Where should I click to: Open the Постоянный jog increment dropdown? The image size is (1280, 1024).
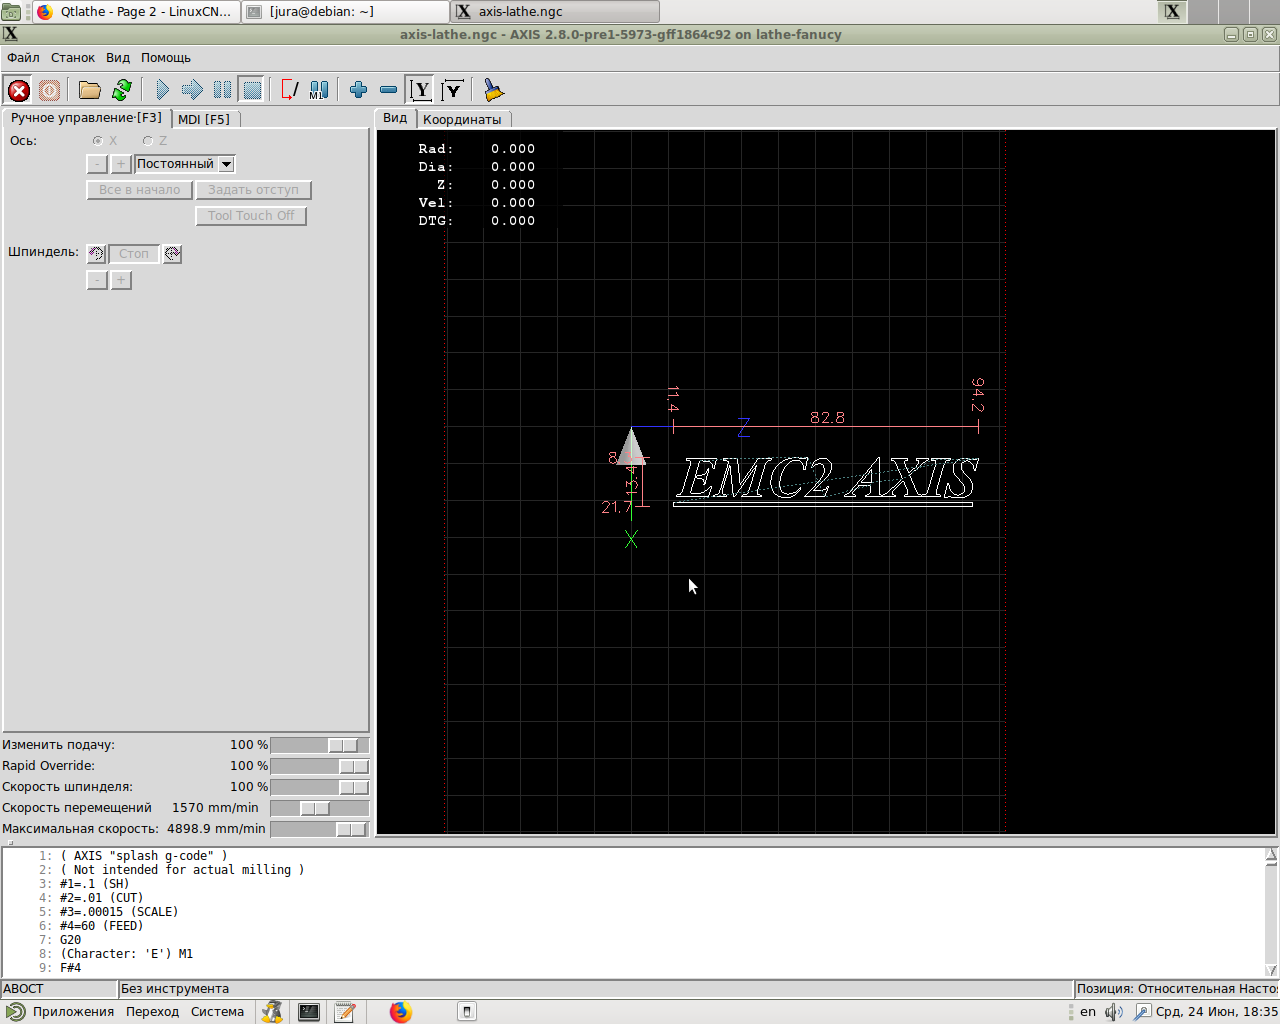185,164
